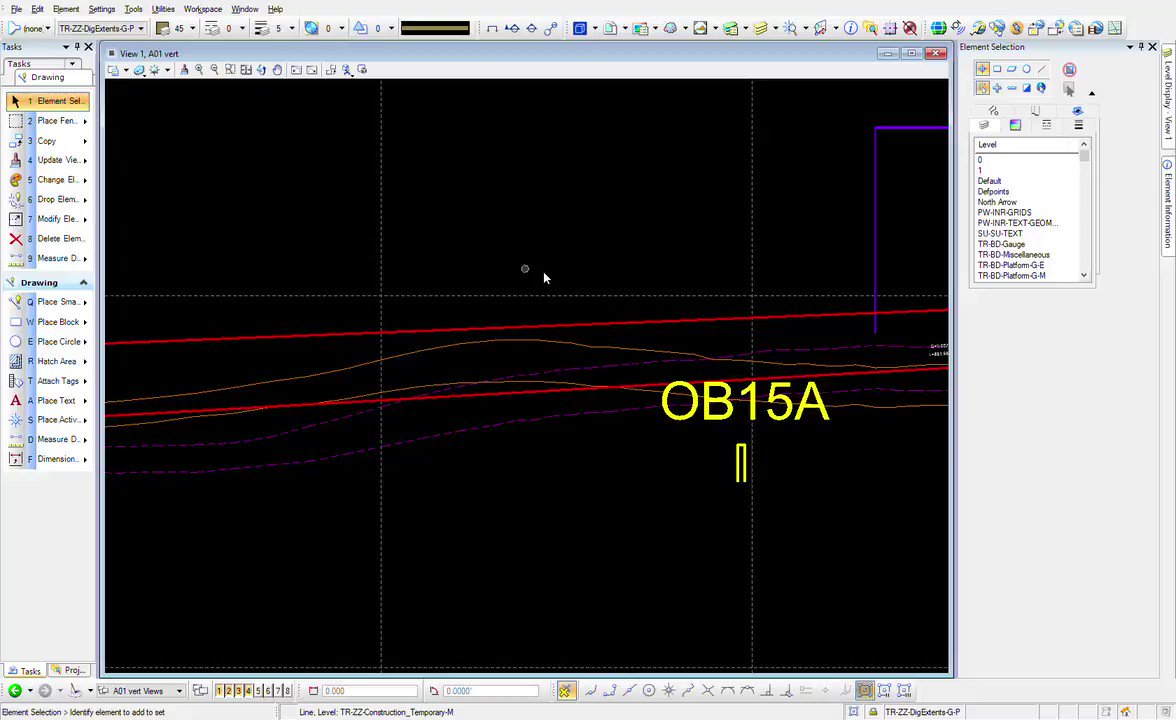Click the Update View icon in view toolbar
The image size is (1176, 720).
184,70
